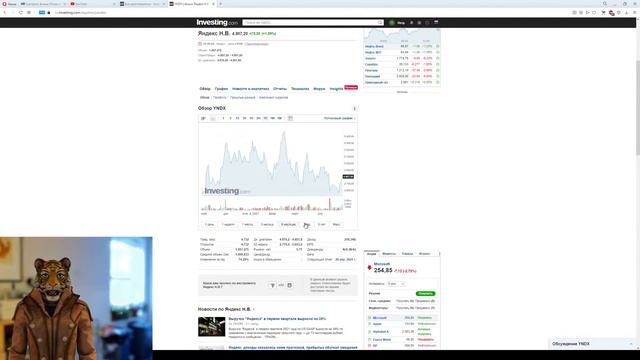
Task: Select the Индексы tab in sidebar widget
Action: tap(389, 254)
